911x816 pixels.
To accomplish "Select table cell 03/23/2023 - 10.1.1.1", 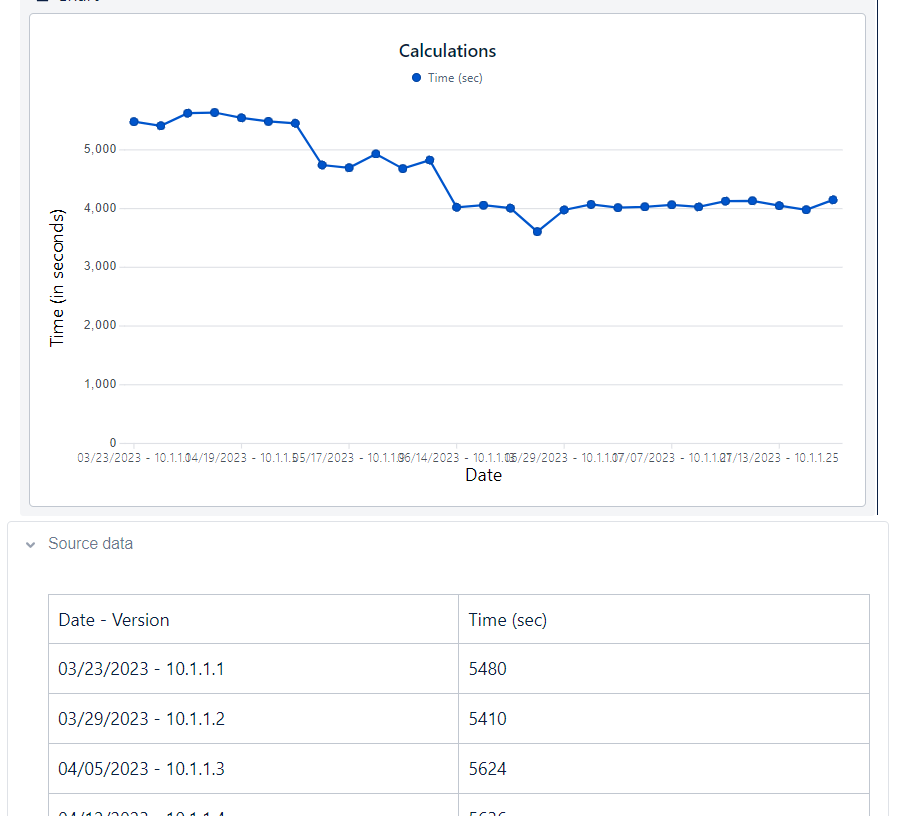I will click(253, 669).
